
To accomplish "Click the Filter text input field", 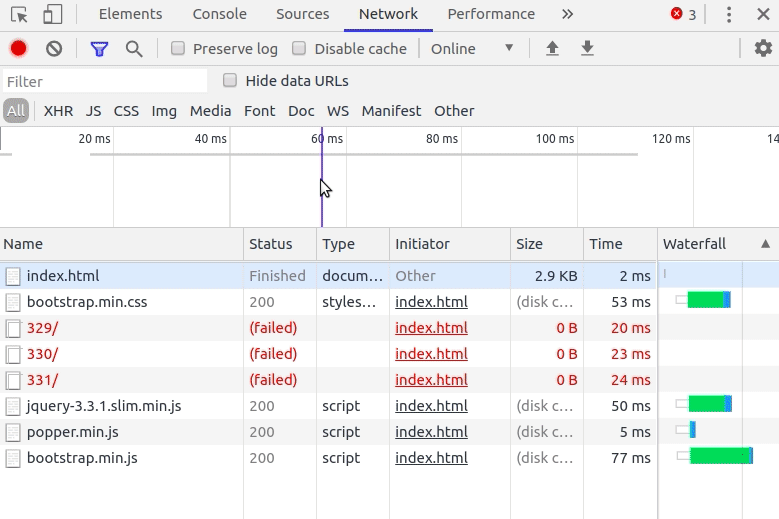I will click(x=105, y=81).
